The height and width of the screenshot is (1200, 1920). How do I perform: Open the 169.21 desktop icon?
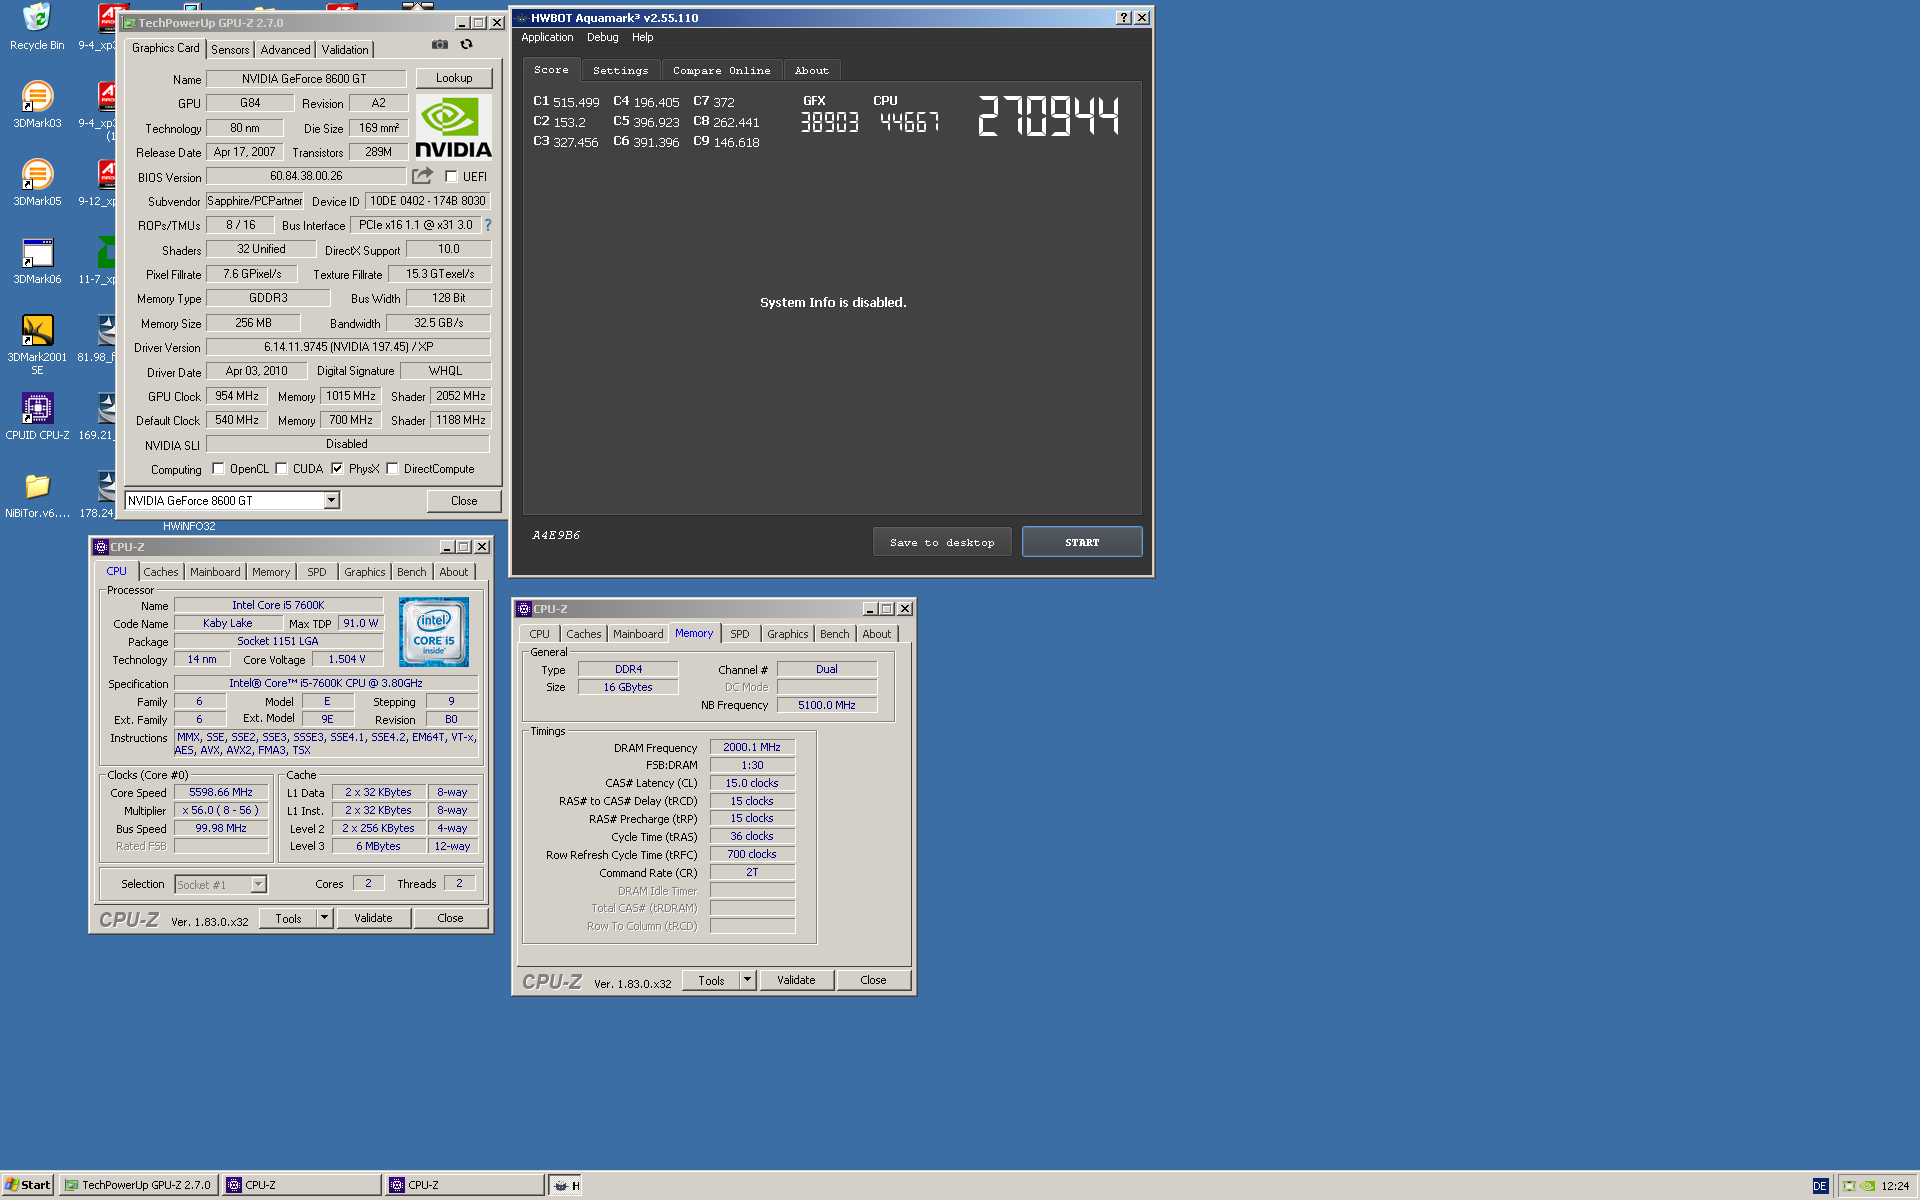tap(99, 417)
